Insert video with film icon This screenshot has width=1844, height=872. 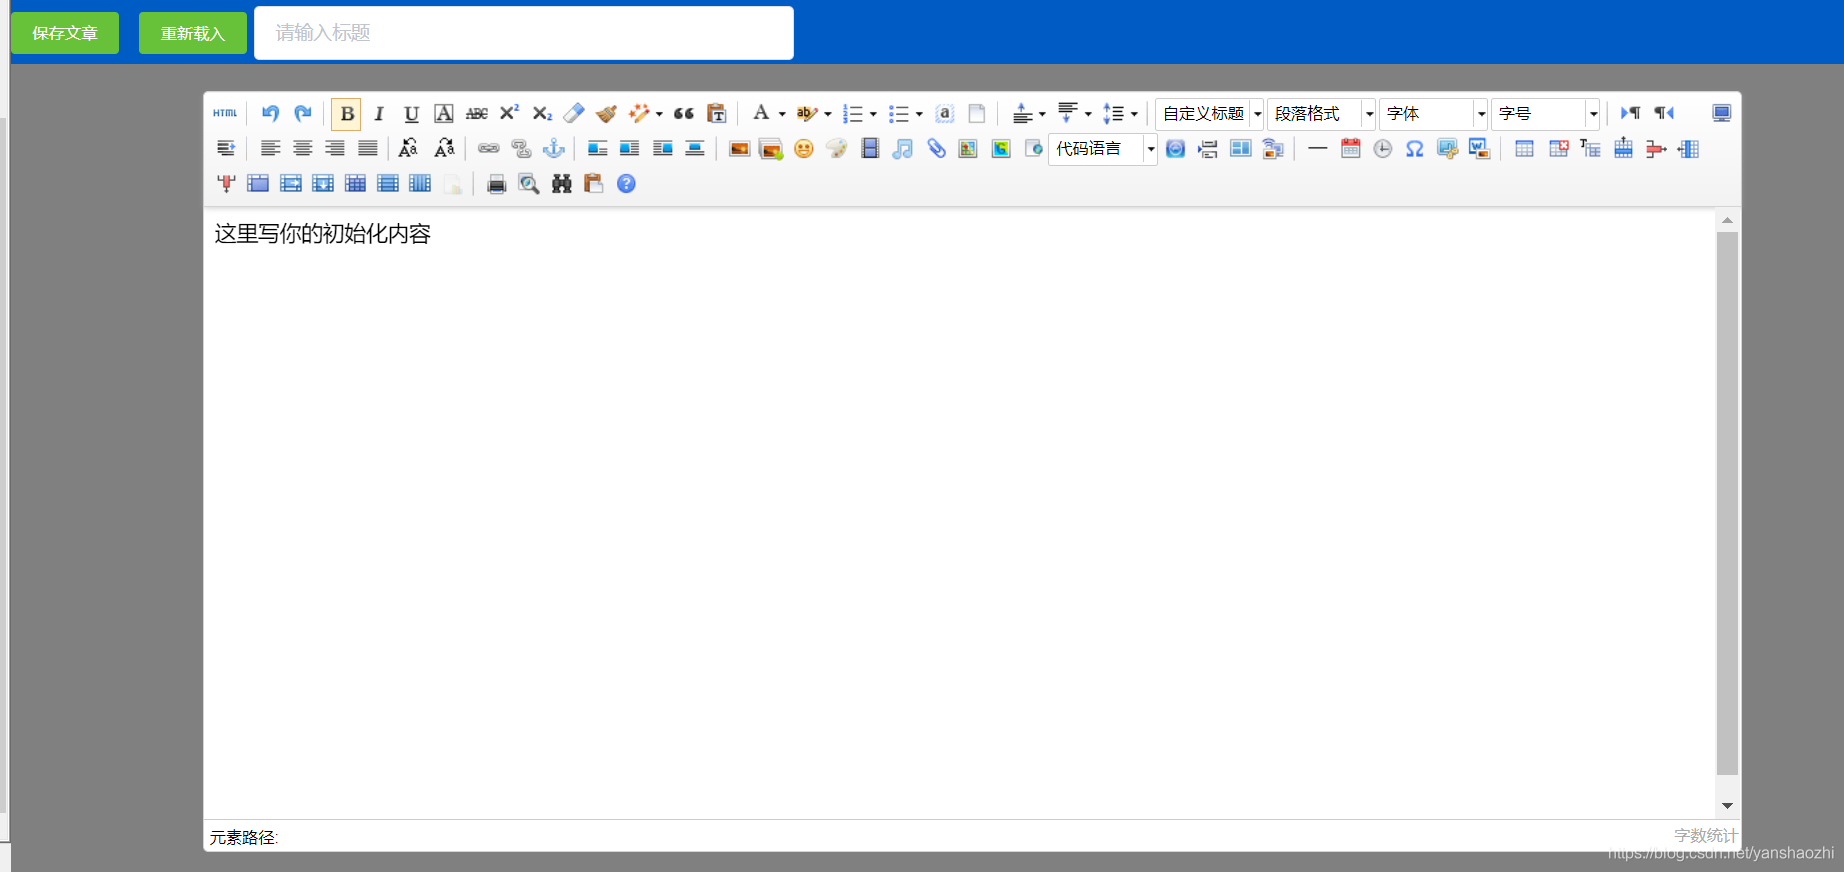coord(870,149)
